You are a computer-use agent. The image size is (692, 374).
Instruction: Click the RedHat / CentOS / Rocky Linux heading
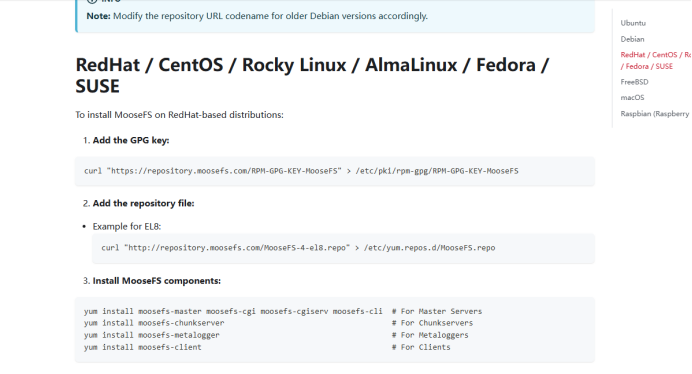(312, 76)
